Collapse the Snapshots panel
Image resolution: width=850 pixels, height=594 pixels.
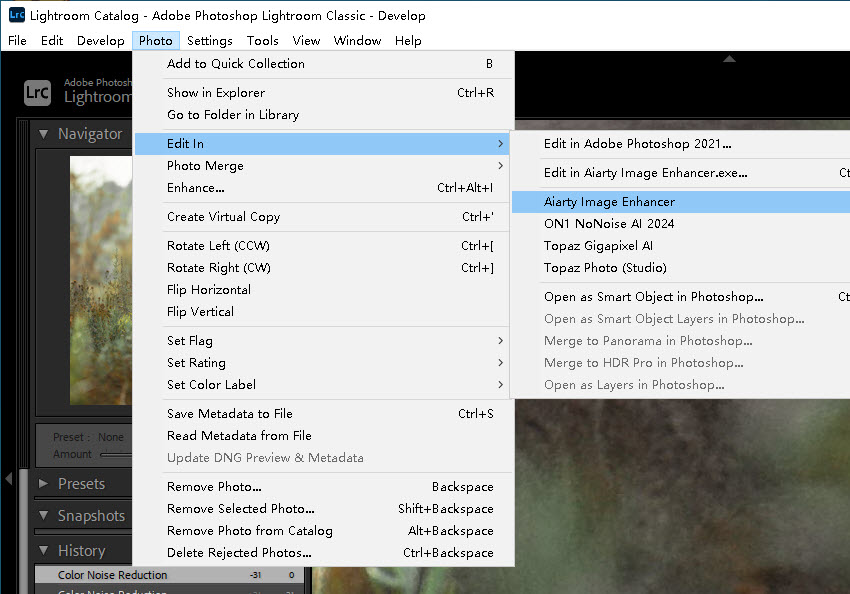click(x=43, y=515)
